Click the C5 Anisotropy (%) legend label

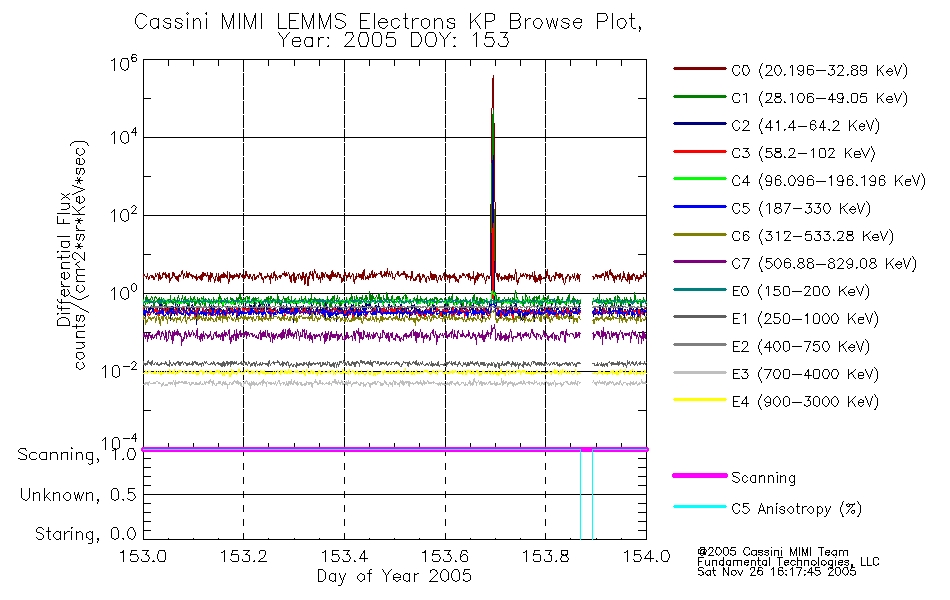(x=796, y=509)
